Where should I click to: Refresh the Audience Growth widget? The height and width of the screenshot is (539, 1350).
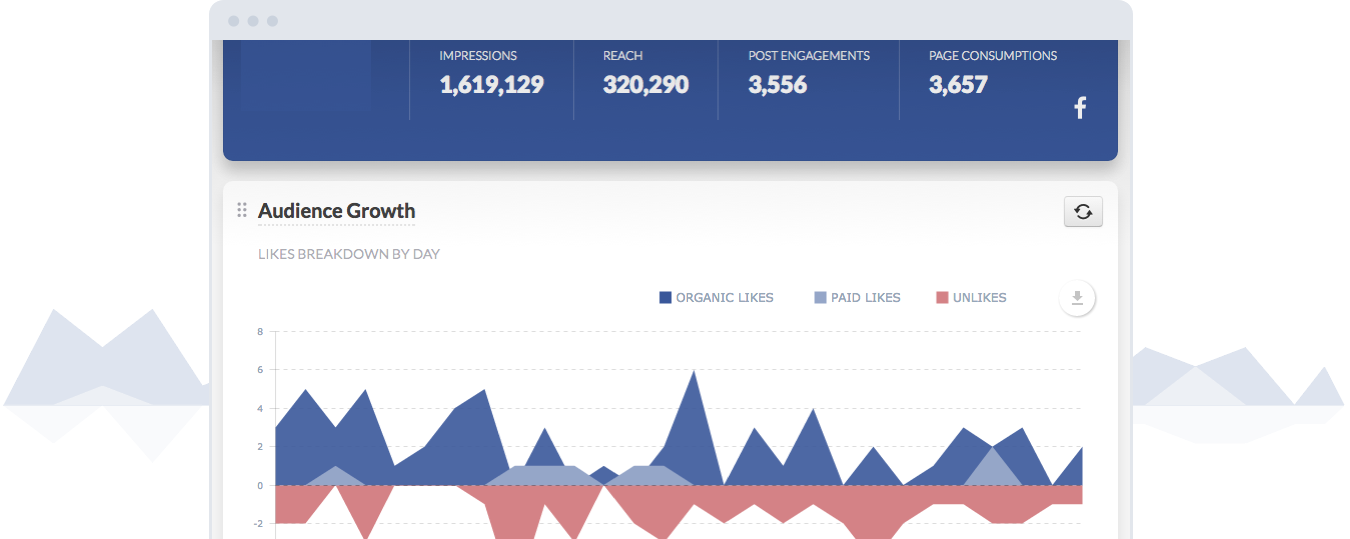(1083, 211)
